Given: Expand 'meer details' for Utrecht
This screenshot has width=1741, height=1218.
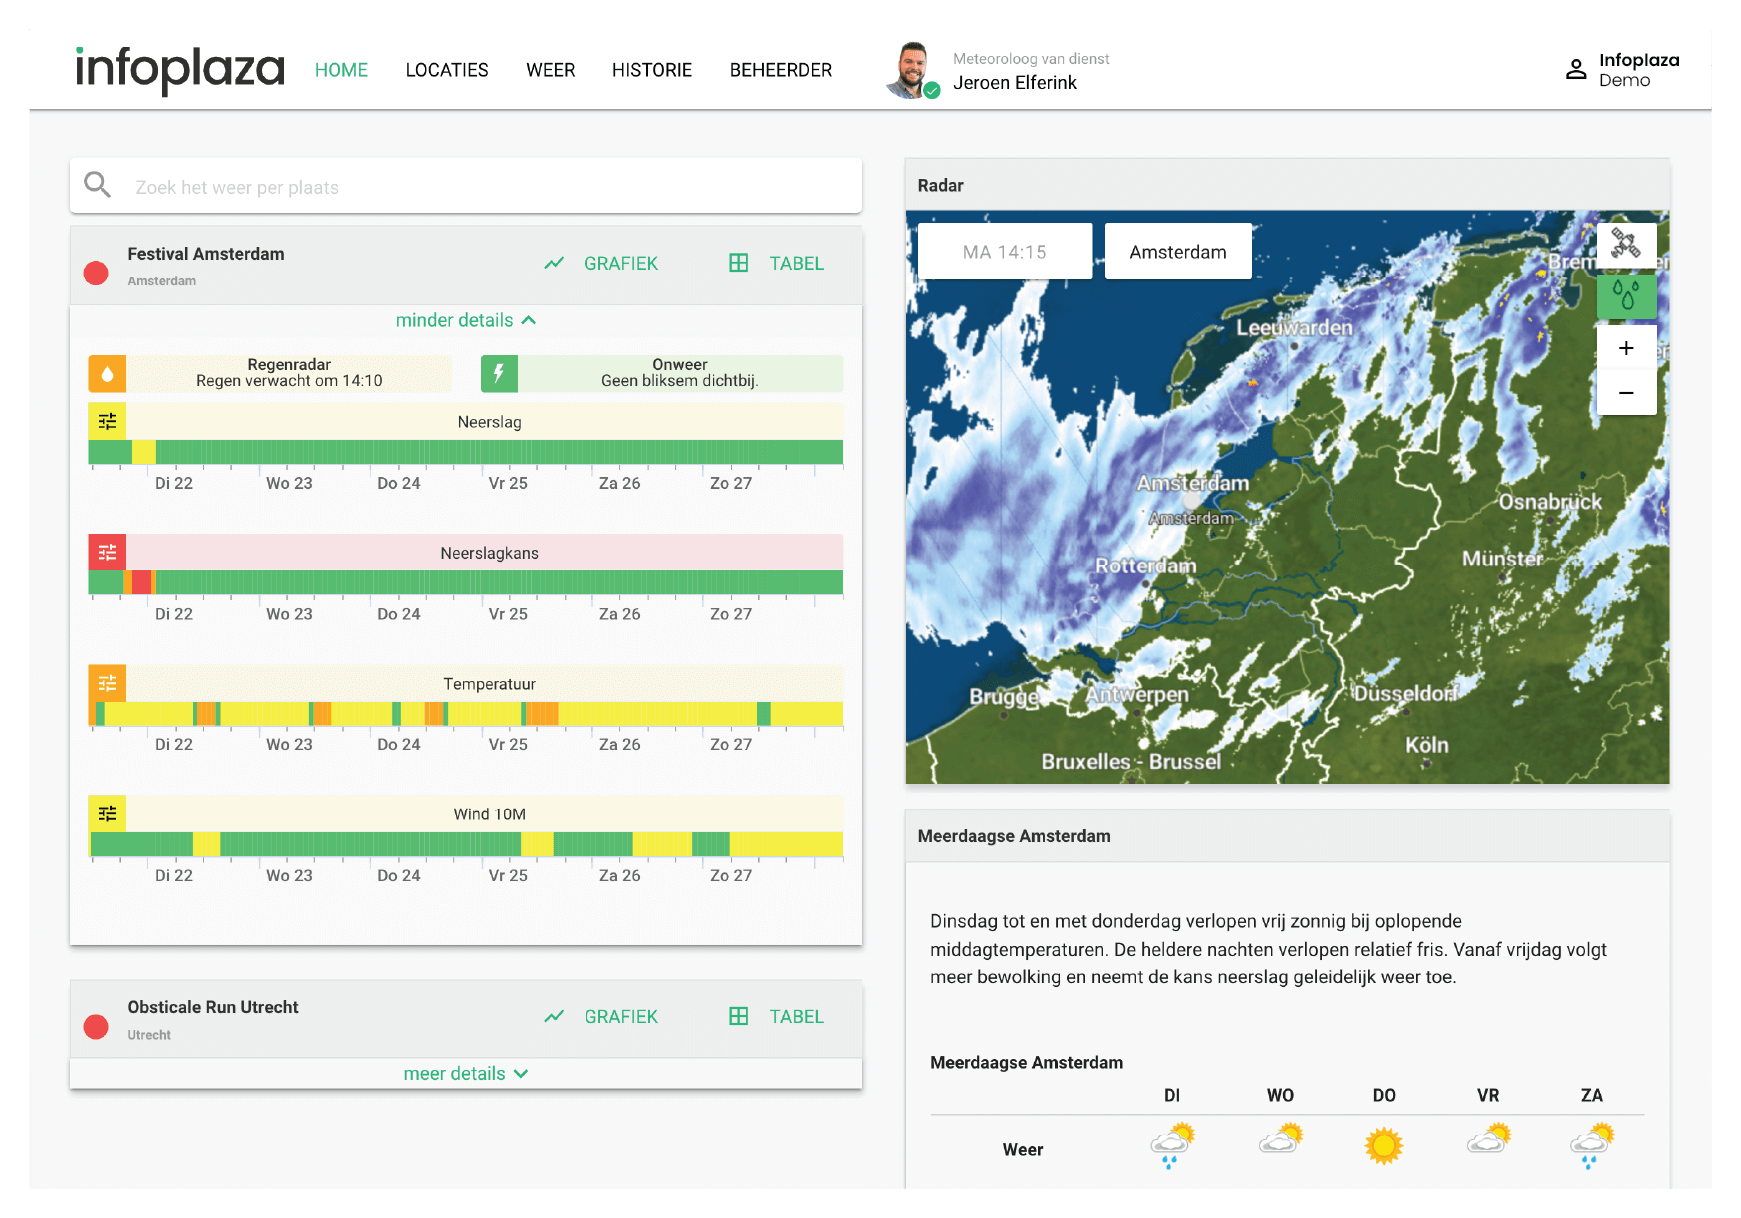Looking at the screenshot, I should point(466,1073).
